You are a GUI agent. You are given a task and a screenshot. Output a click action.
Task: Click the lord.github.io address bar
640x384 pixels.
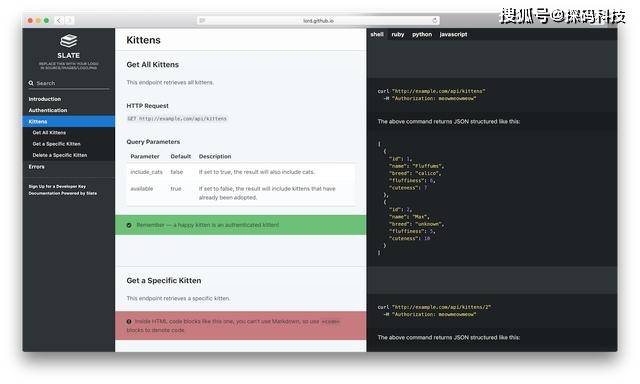click(318, 20)
